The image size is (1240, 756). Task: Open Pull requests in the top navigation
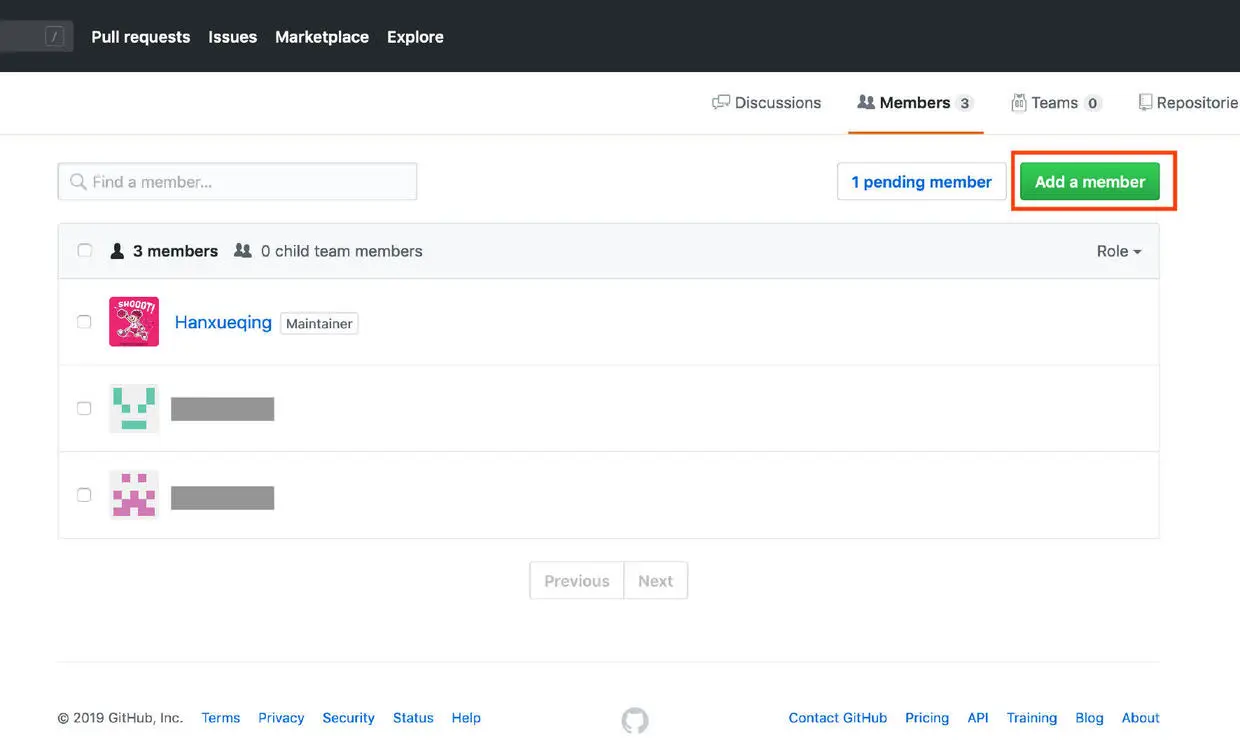click(x=141, y=37)
